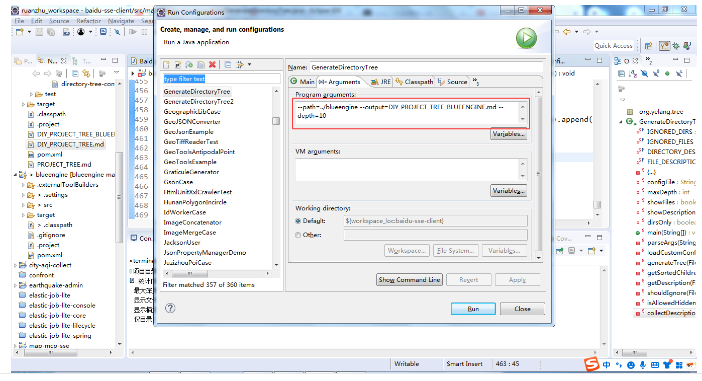Viewport: 702px width, 381px height.
Task: Click Hide Fields icon in Outline toolbar
Action: (645, 73)
